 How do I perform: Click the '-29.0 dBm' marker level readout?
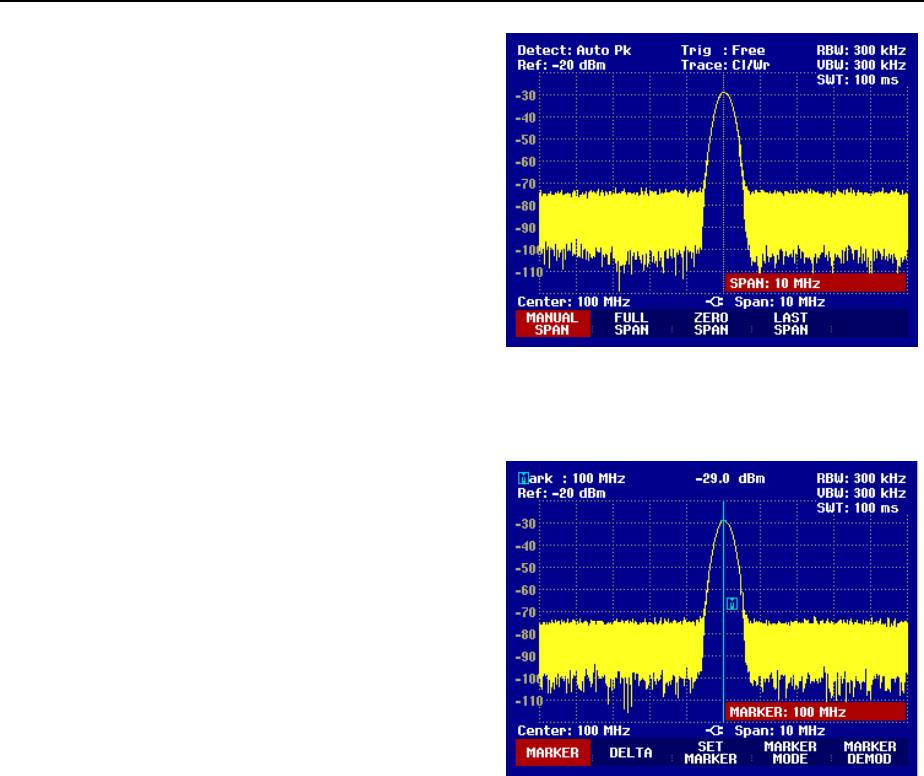(x=730, y=478)
